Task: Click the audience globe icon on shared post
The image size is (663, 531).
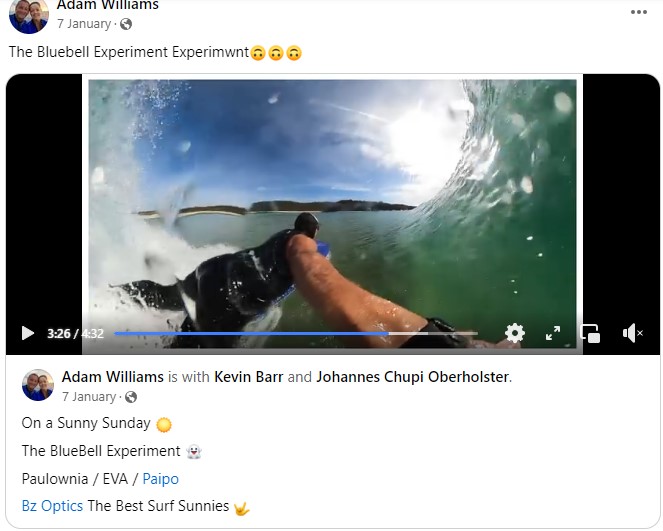Action: 131,397
